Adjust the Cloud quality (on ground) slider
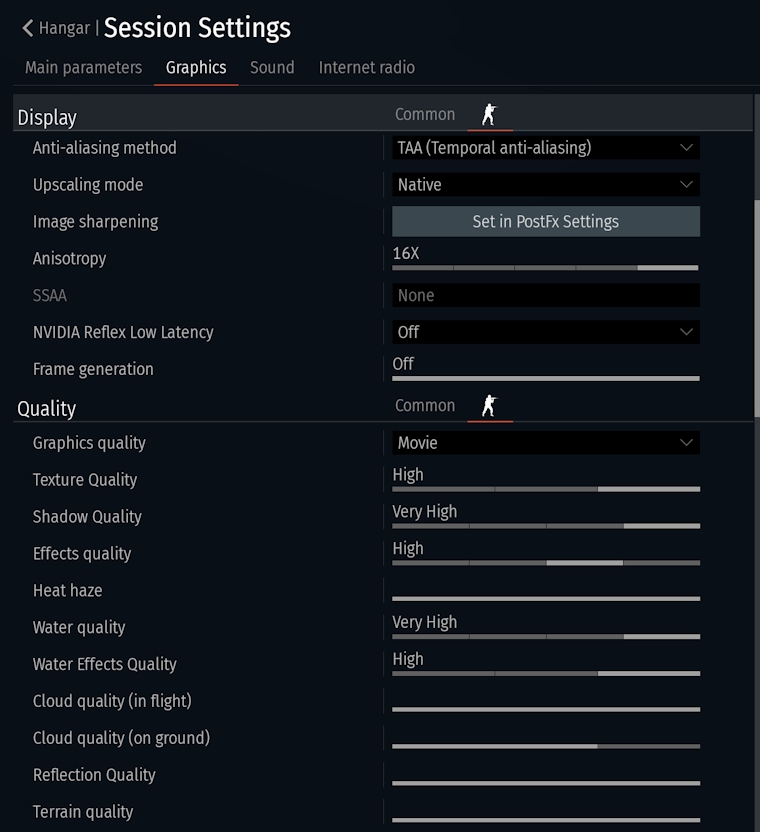Screen dimensions: 760x832 tap(546, 746)
